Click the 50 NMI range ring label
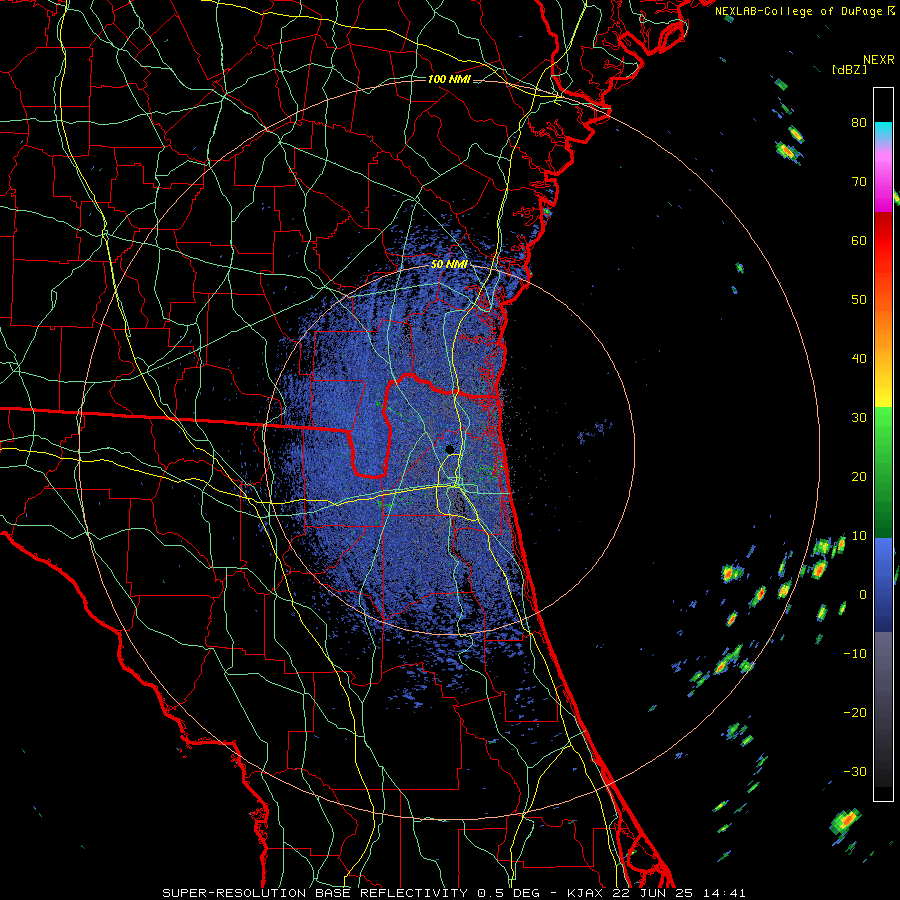This screenshot has height=900, width=900. tap(449, 265)
